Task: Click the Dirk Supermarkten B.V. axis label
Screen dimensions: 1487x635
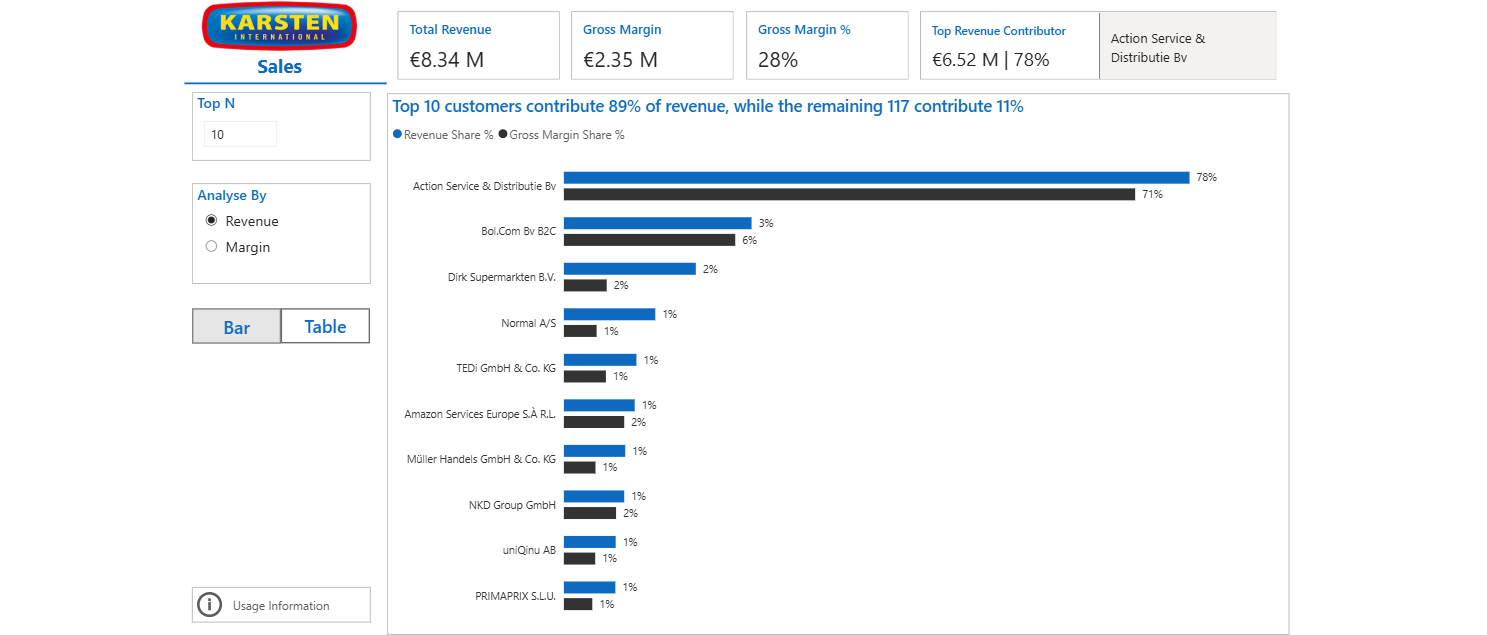Action: pyautogui.click(x=501, y=277)
